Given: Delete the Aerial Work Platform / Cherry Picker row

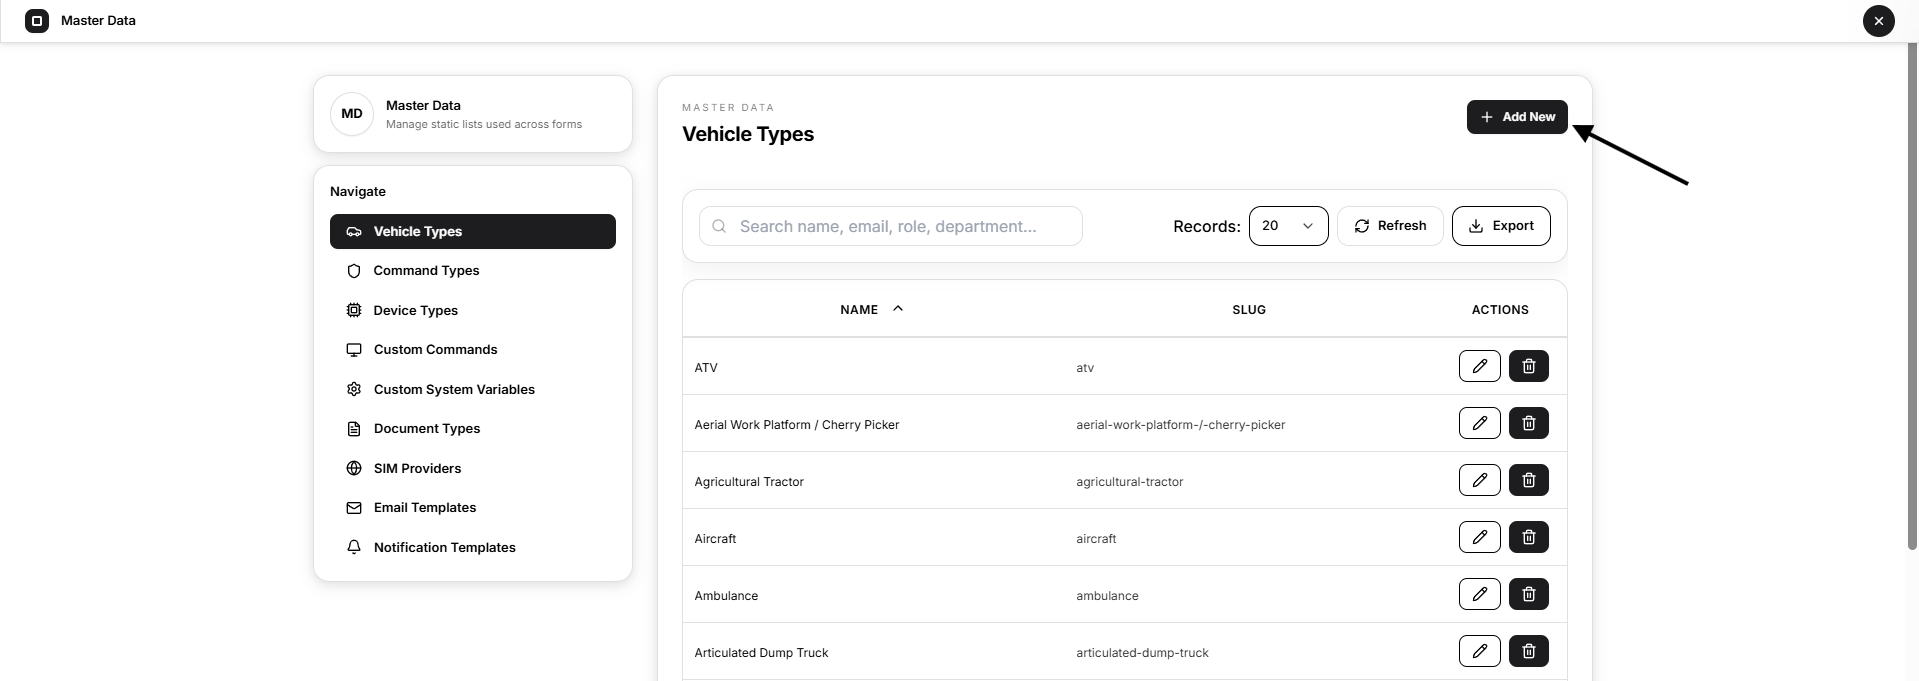Looking at the screenshot, I should coord(1529,423).
